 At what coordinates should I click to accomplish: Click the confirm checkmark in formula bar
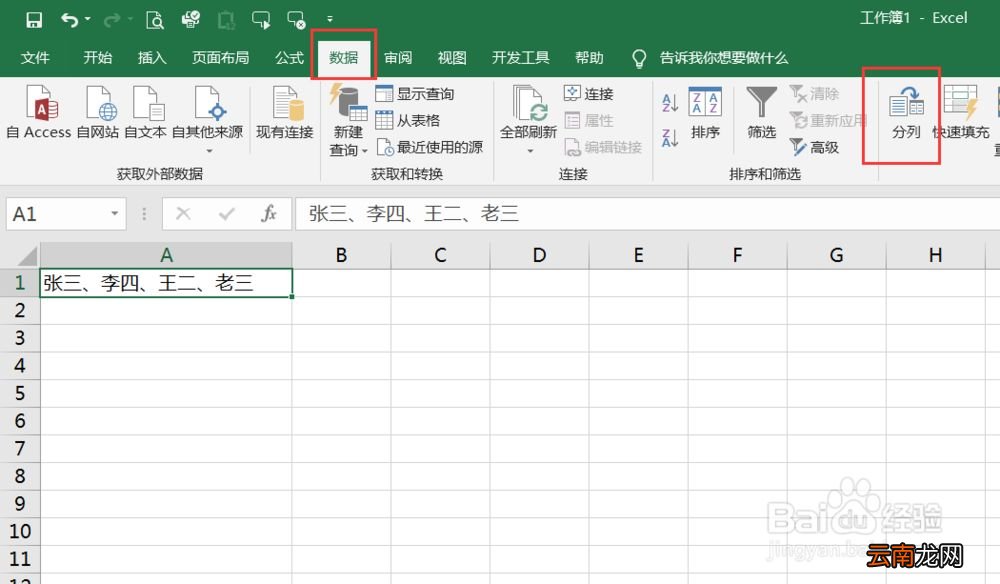226,214
